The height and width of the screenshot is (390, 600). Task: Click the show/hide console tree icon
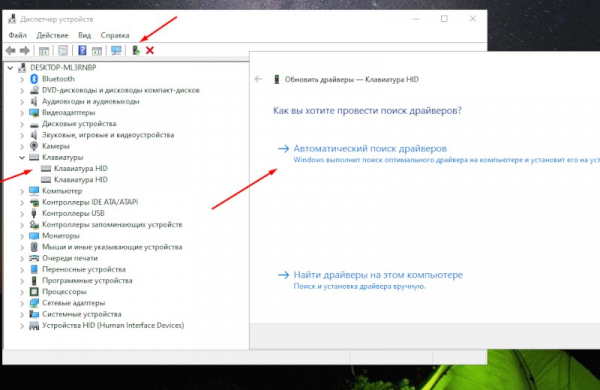pyautogui.click(x=44, y=51)
